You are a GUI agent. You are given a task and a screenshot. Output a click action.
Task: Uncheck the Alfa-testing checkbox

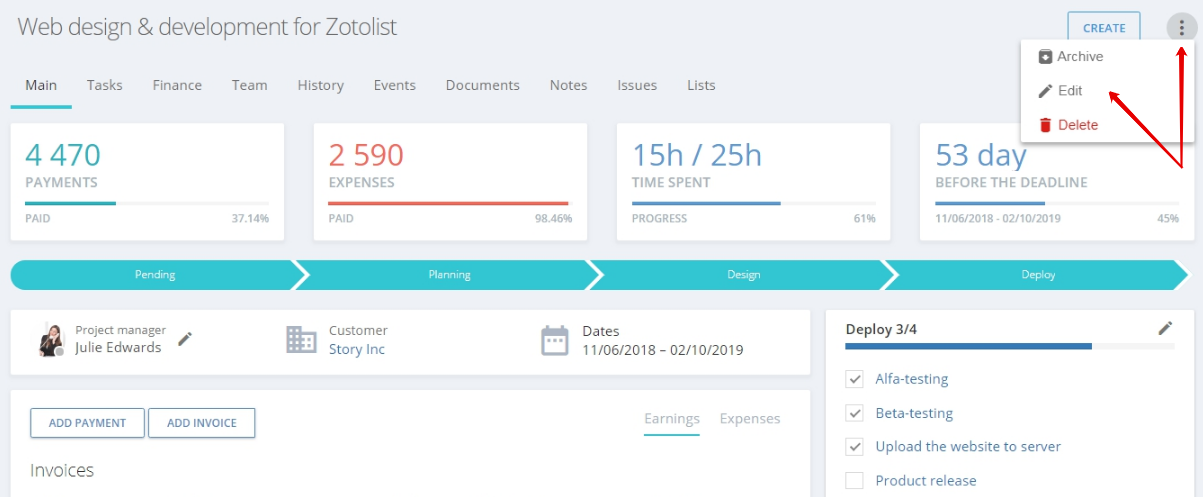(x=854, y=379)
